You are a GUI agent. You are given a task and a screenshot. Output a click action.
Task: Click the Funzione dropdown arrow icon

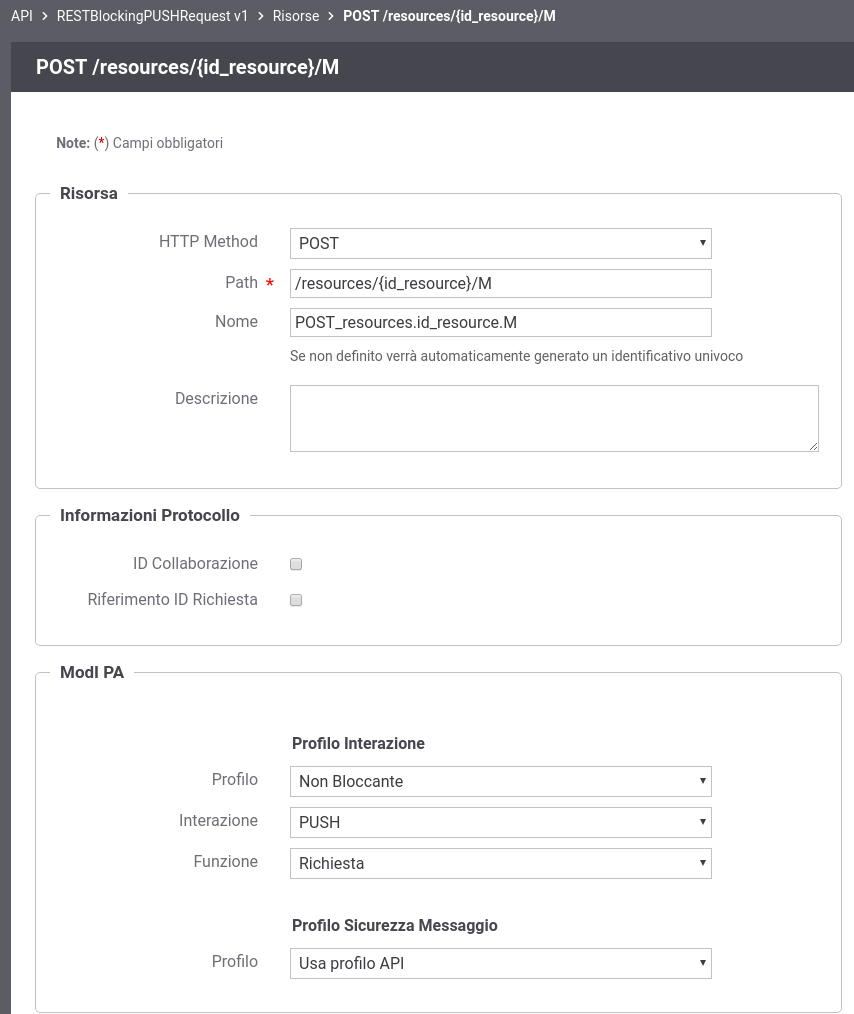702,863
